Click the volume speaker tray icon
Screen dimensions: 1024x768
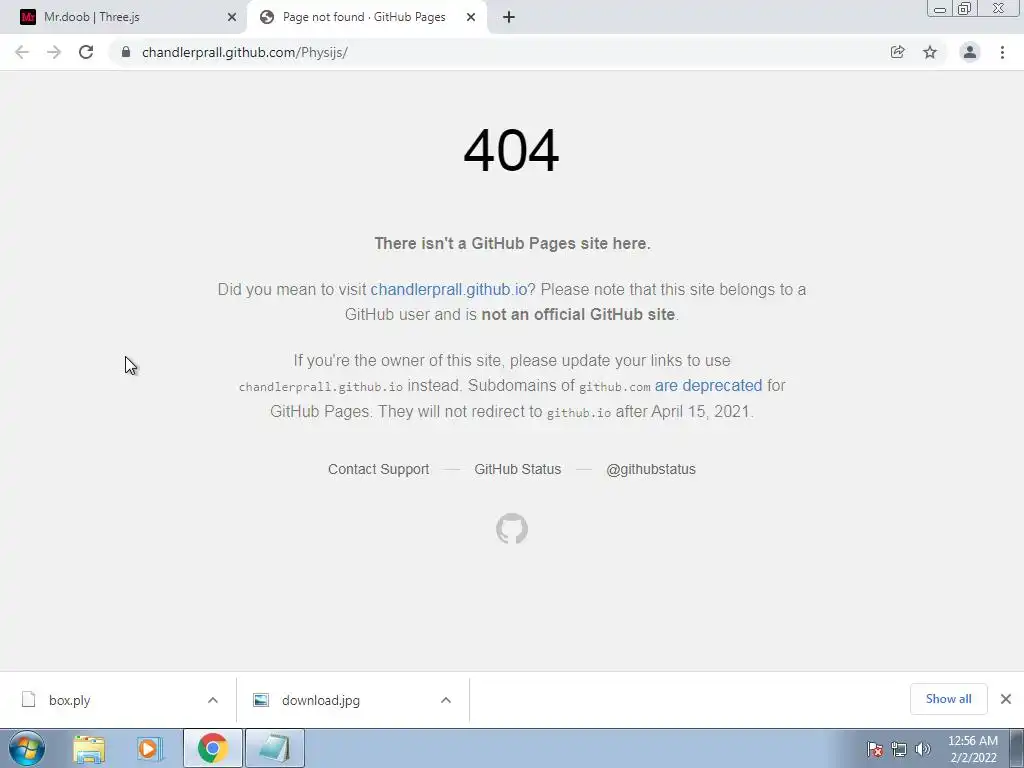(x=923, y=749)
